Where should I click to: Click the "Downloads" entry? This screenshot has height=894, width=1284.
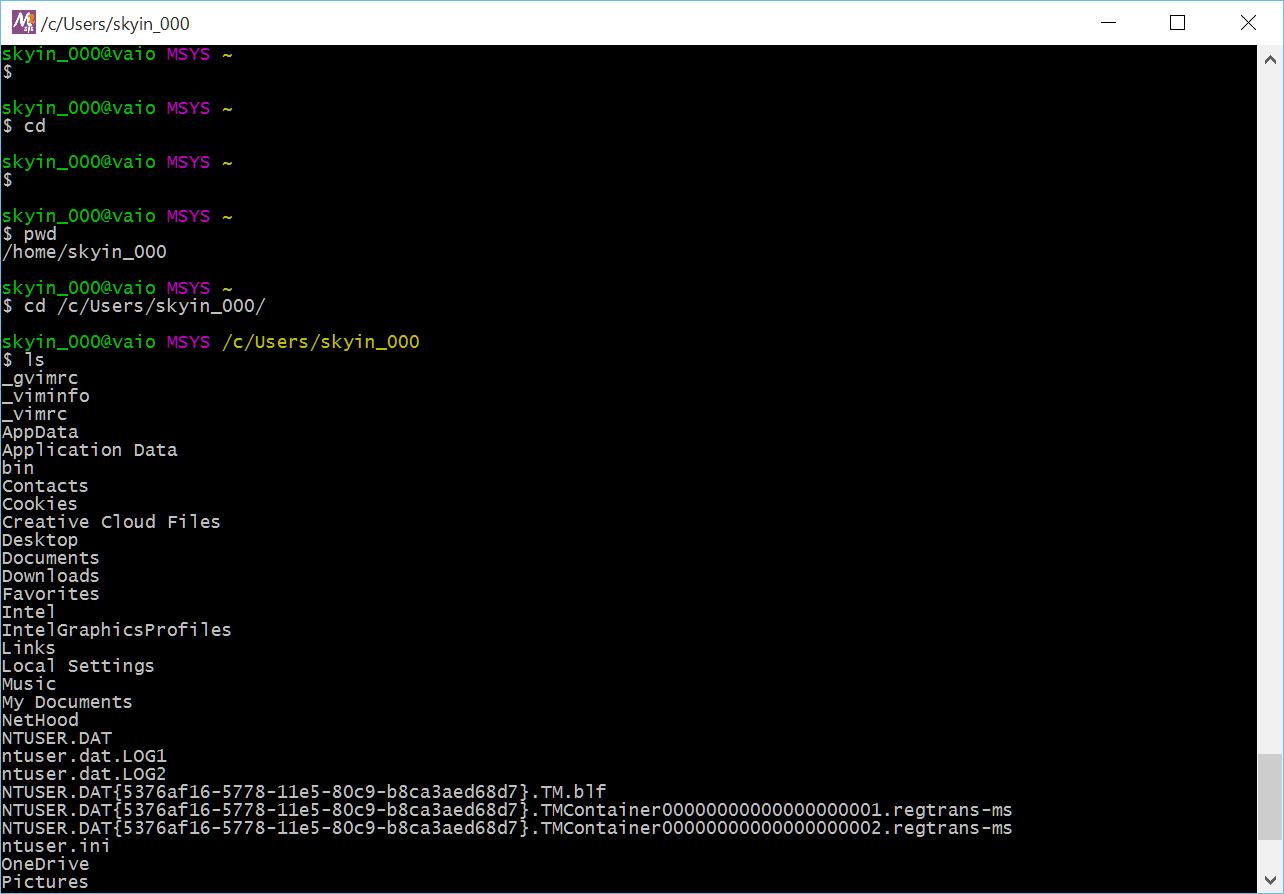(x=49, y=575)
